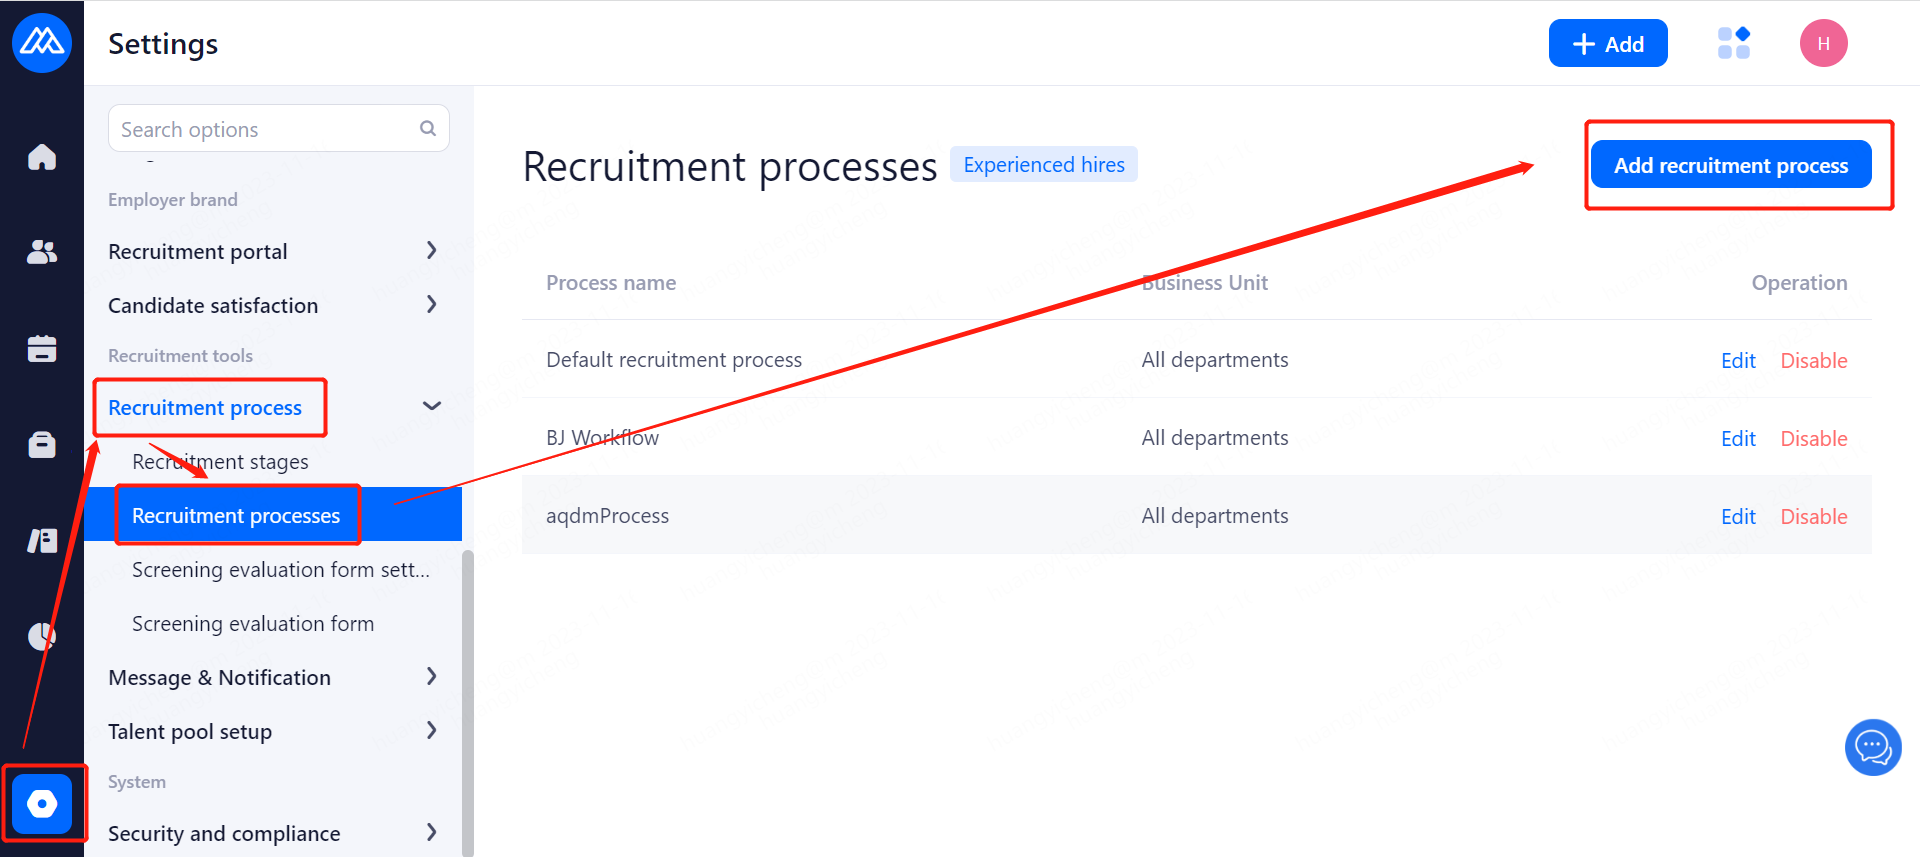Select Recruitment stages submenu item
Screen dimensions: 1920x857
[220, 462]
